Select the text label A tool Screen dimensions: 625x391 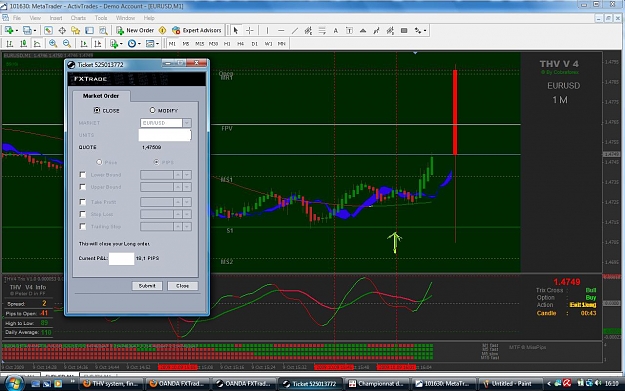(x=336, y=30)
